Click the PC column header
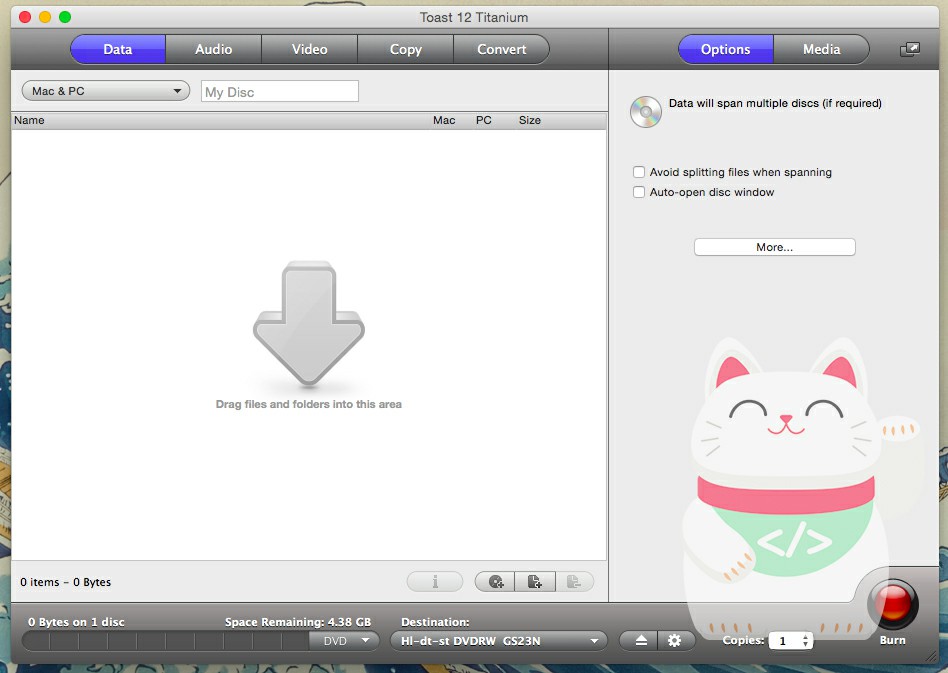Image resolution: width=948 pixels, height=673 pixels. point(483,120)
